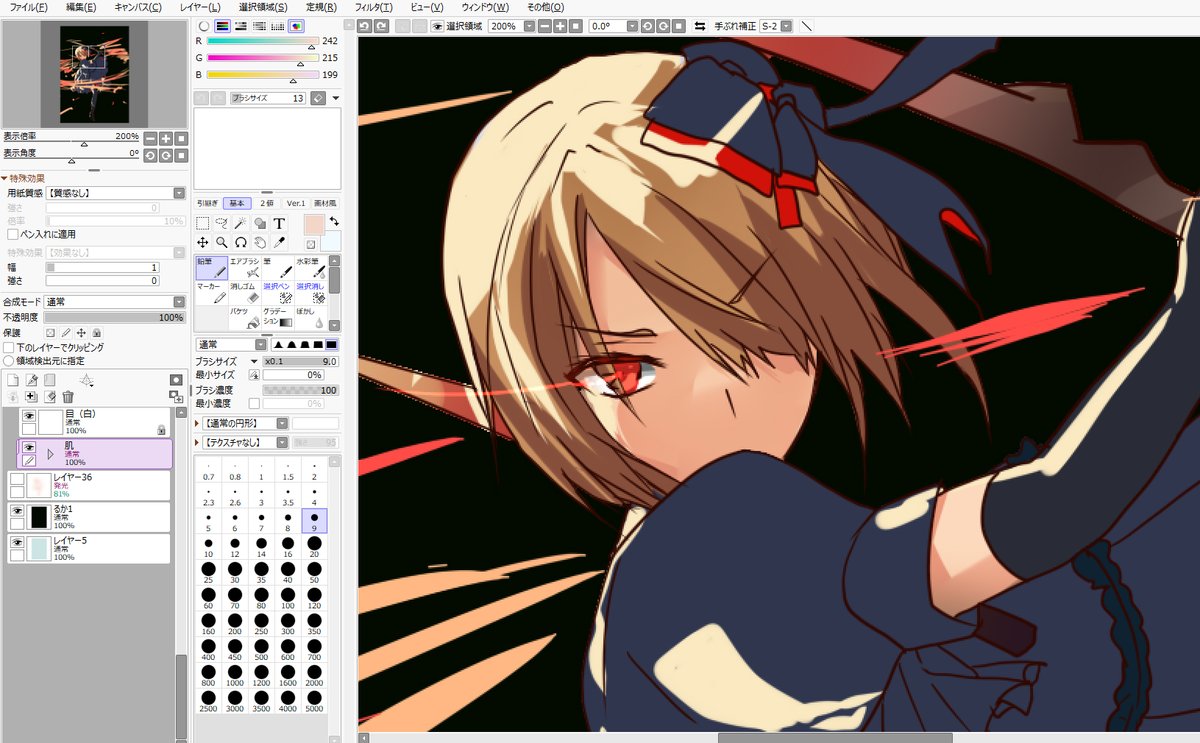
Task: Choose the バケツ bucket fill tool
Action: click(245, 318)
